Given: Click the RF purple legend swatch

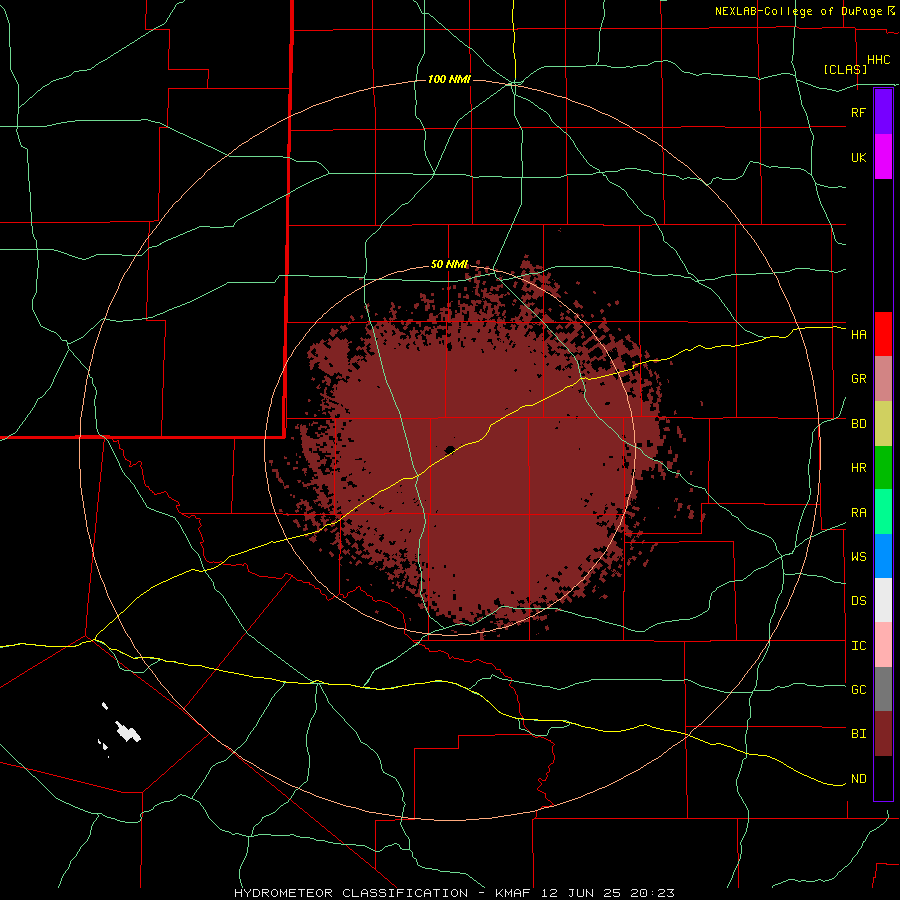Looking at the screenshot, I should pos(883,112).
